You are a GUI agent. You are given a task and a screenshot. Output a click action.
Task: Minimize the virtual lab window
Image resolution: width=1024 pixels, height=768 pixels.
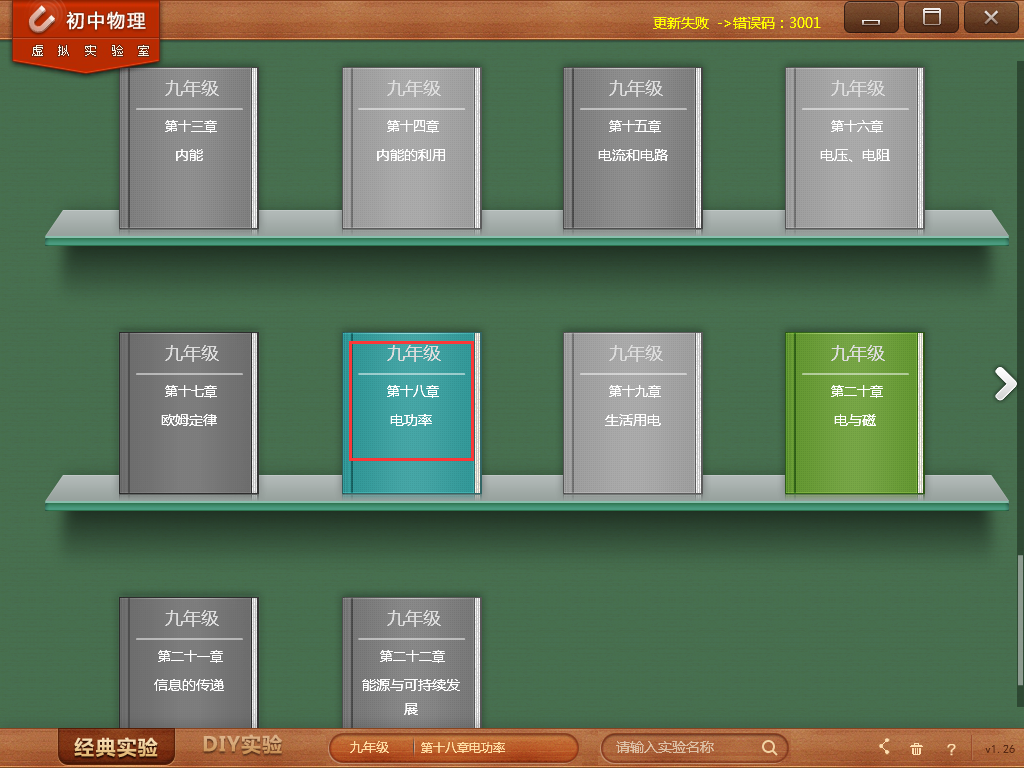[x=871, y=17]
